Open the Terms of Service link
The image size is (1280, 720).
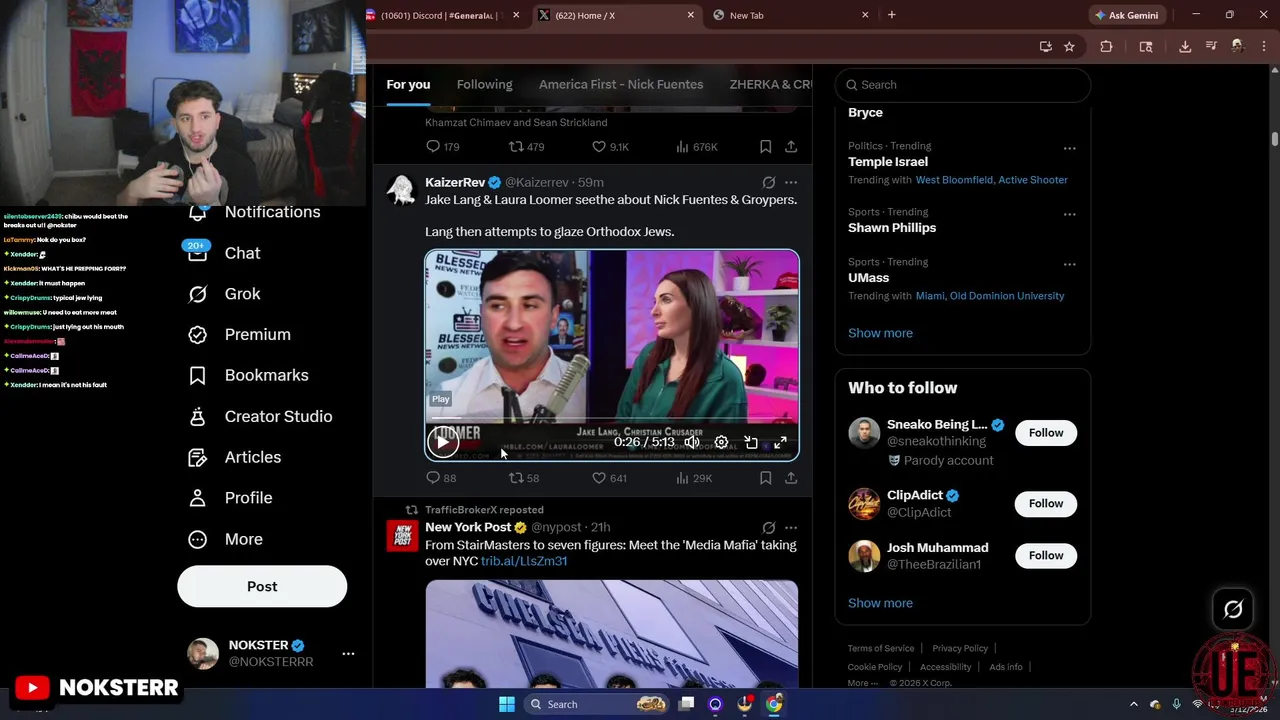(x=881, y=648)
